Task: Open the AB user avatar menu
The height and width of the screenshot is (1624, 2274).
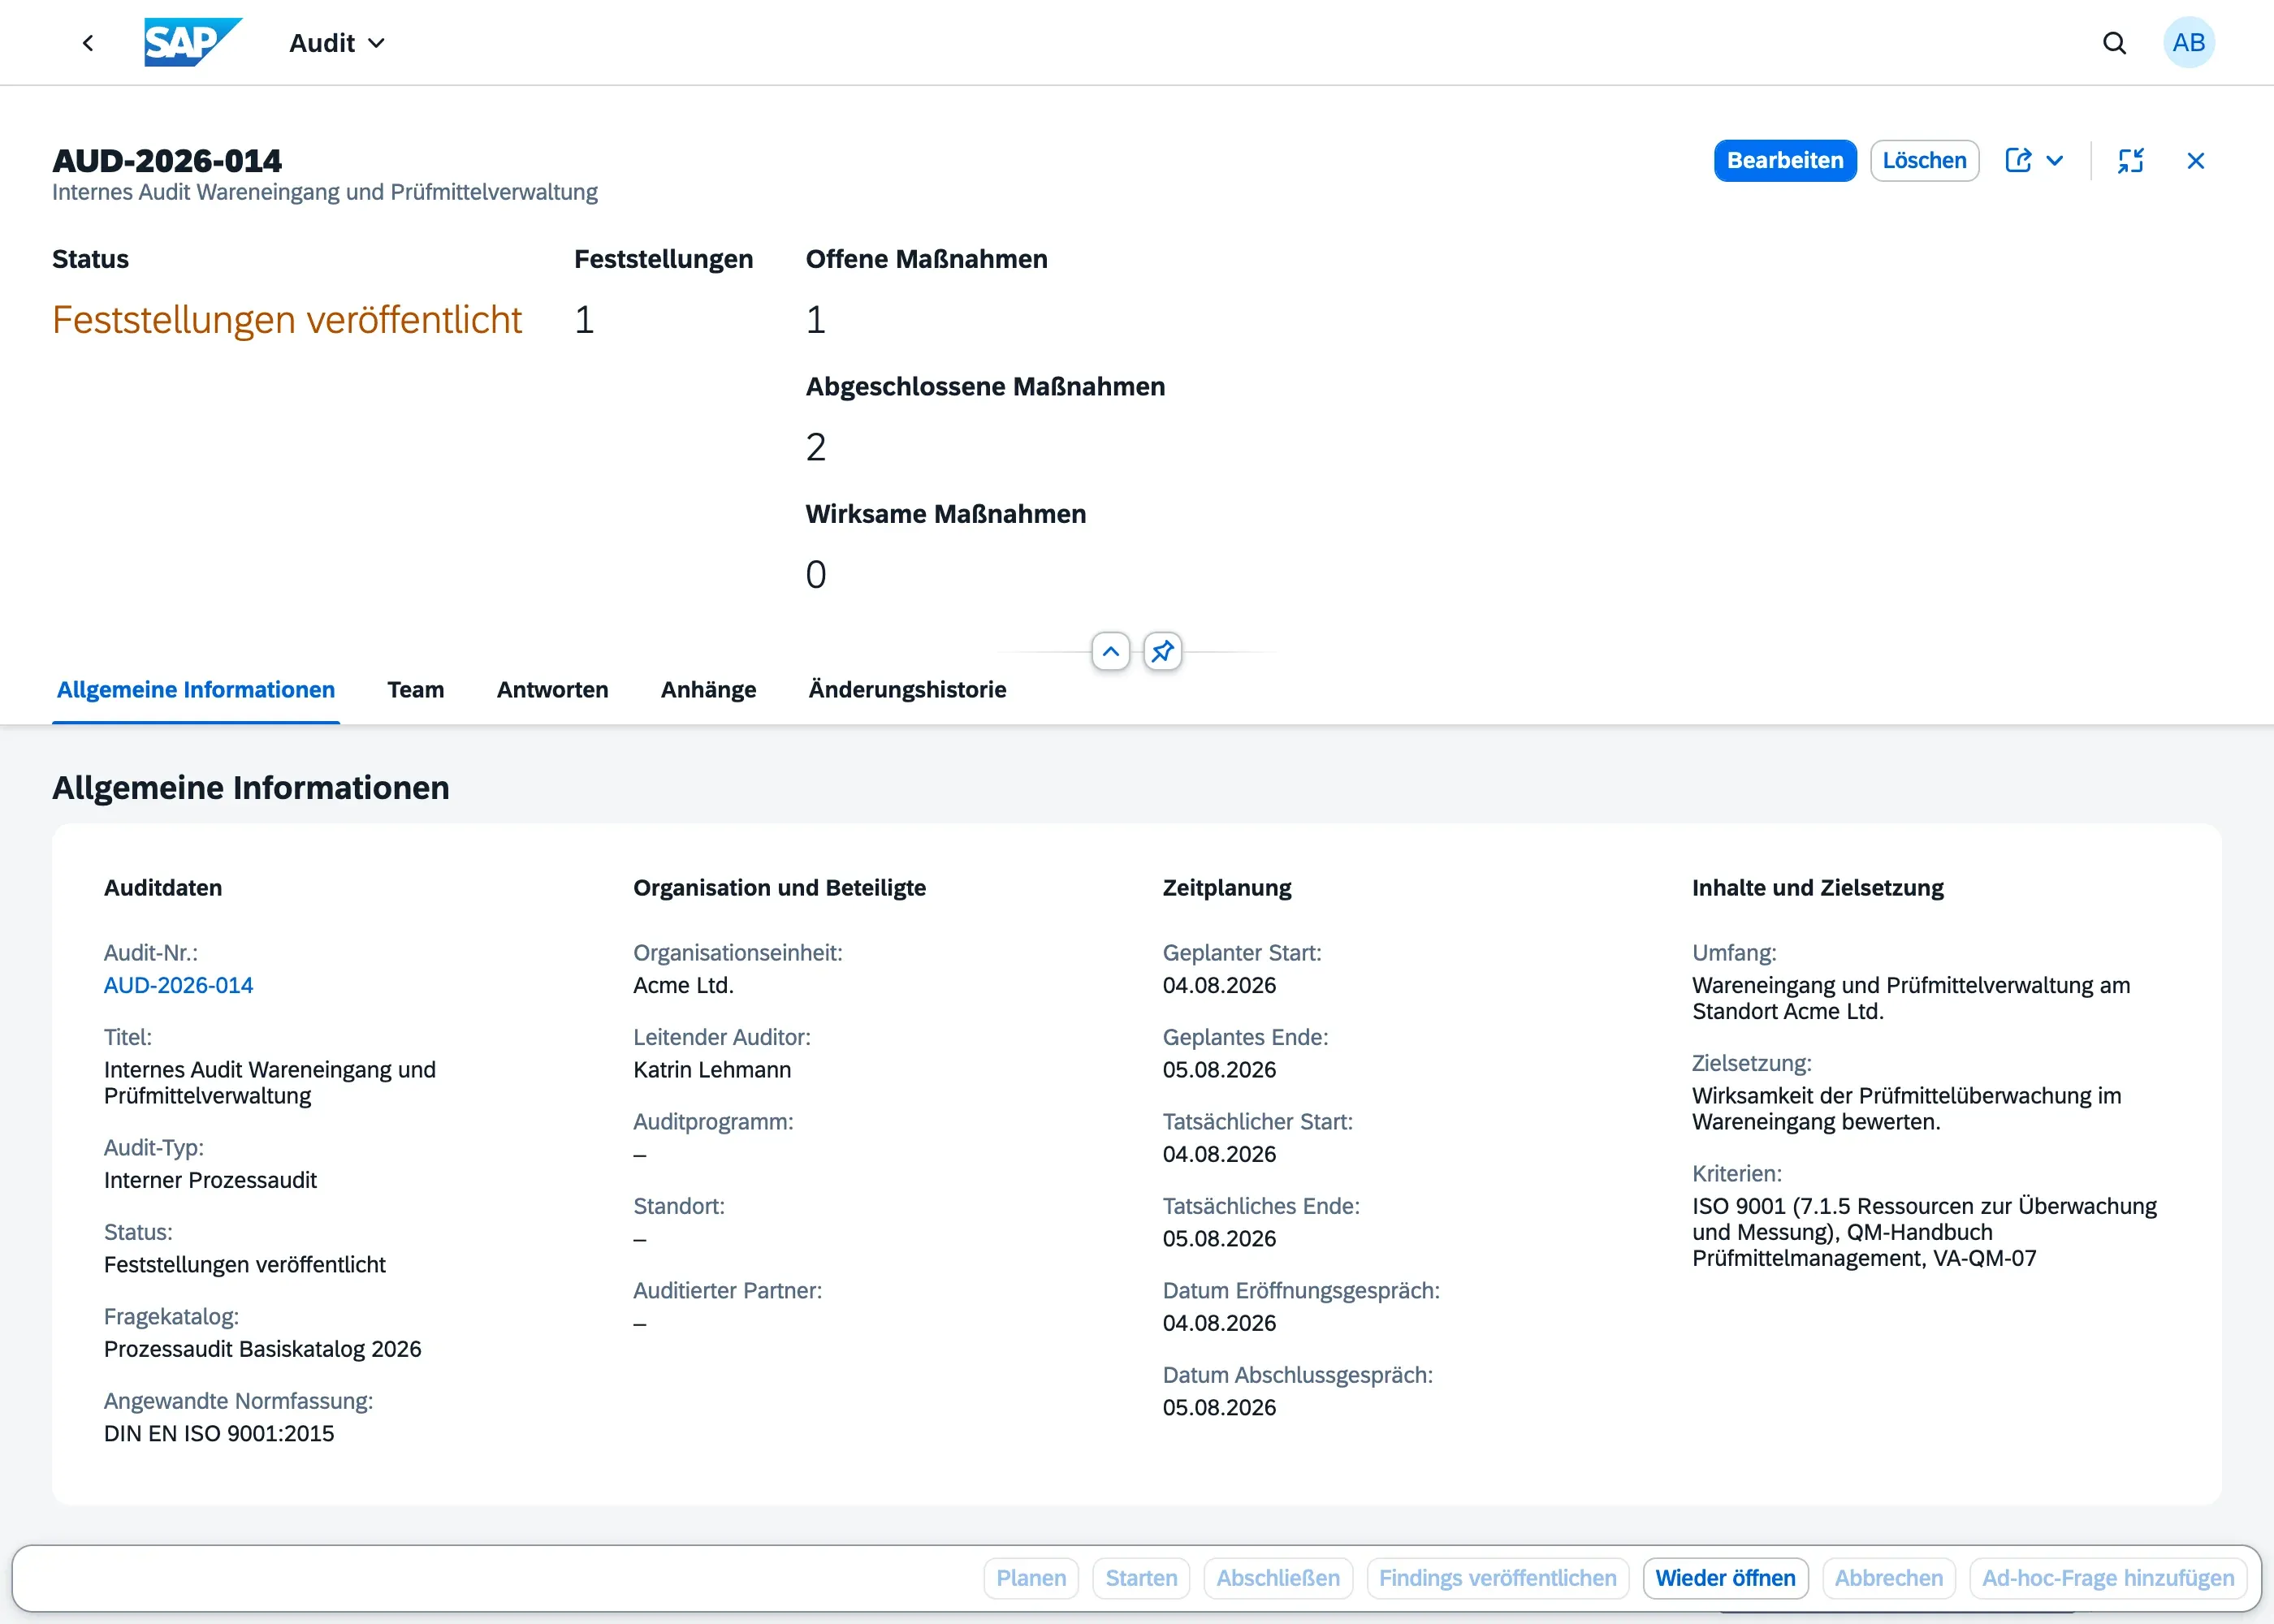Action: pos(2188,43)
